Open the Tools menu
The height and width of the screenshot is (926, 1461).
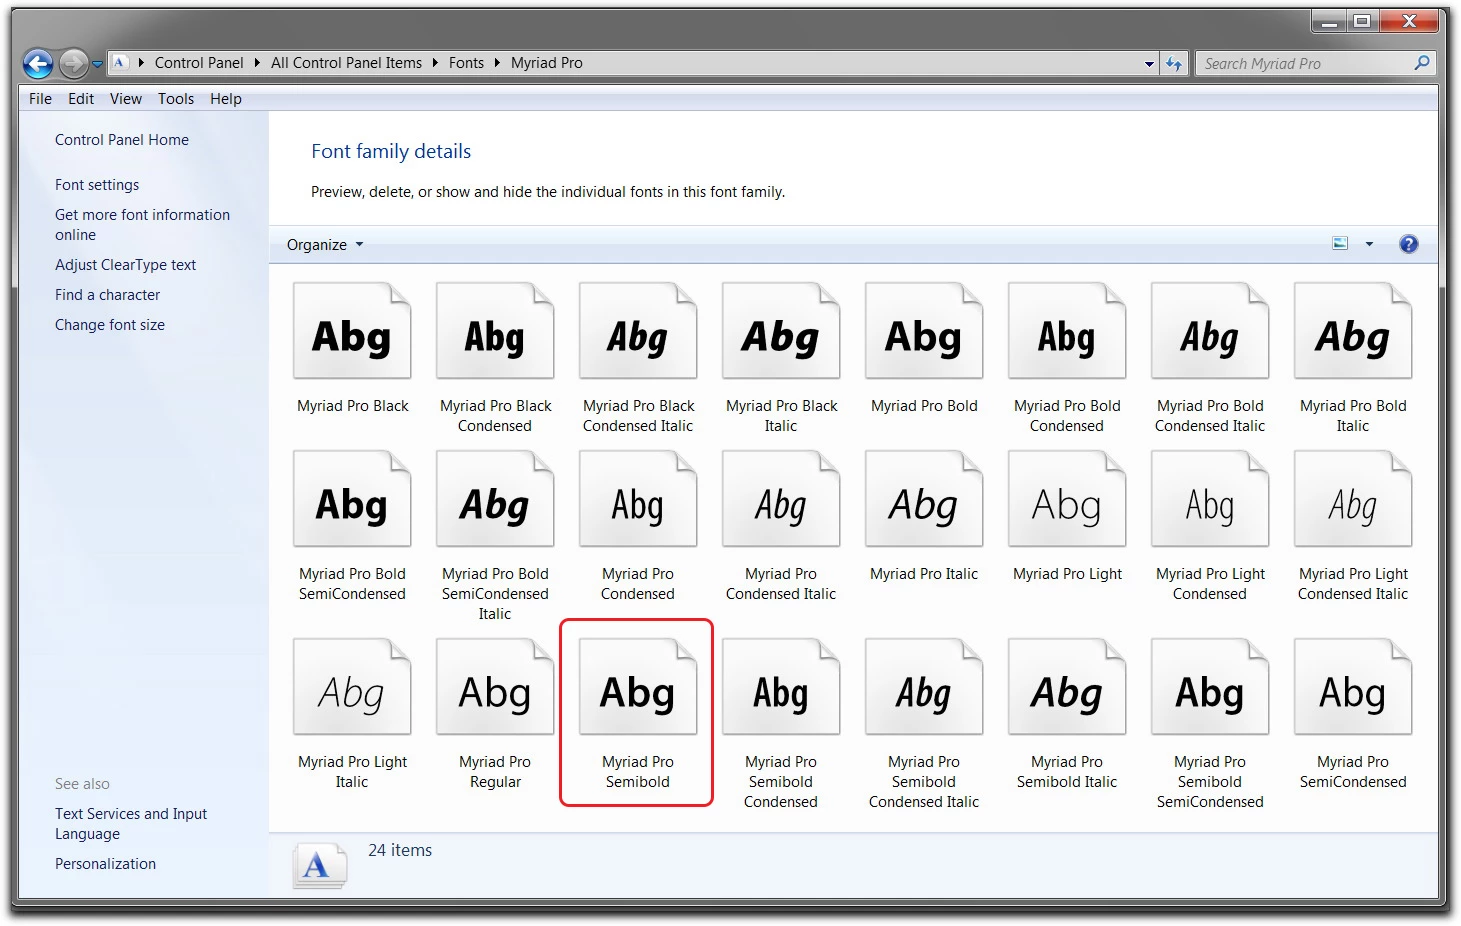point(176,99)
